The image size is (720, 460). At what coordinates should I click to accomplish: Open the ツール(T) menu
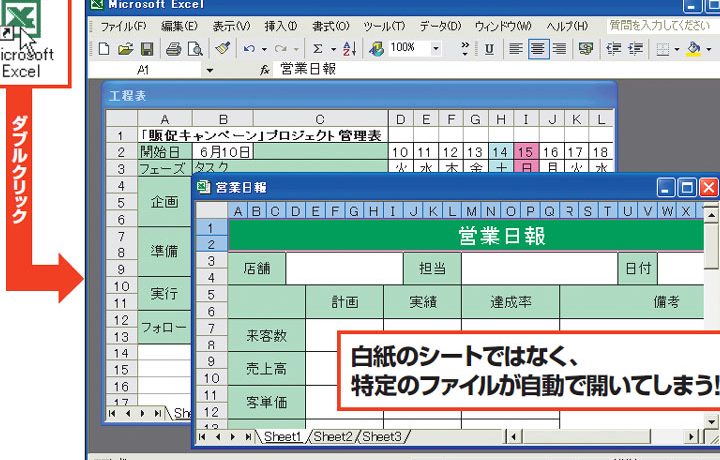click(x=384, y=26)
